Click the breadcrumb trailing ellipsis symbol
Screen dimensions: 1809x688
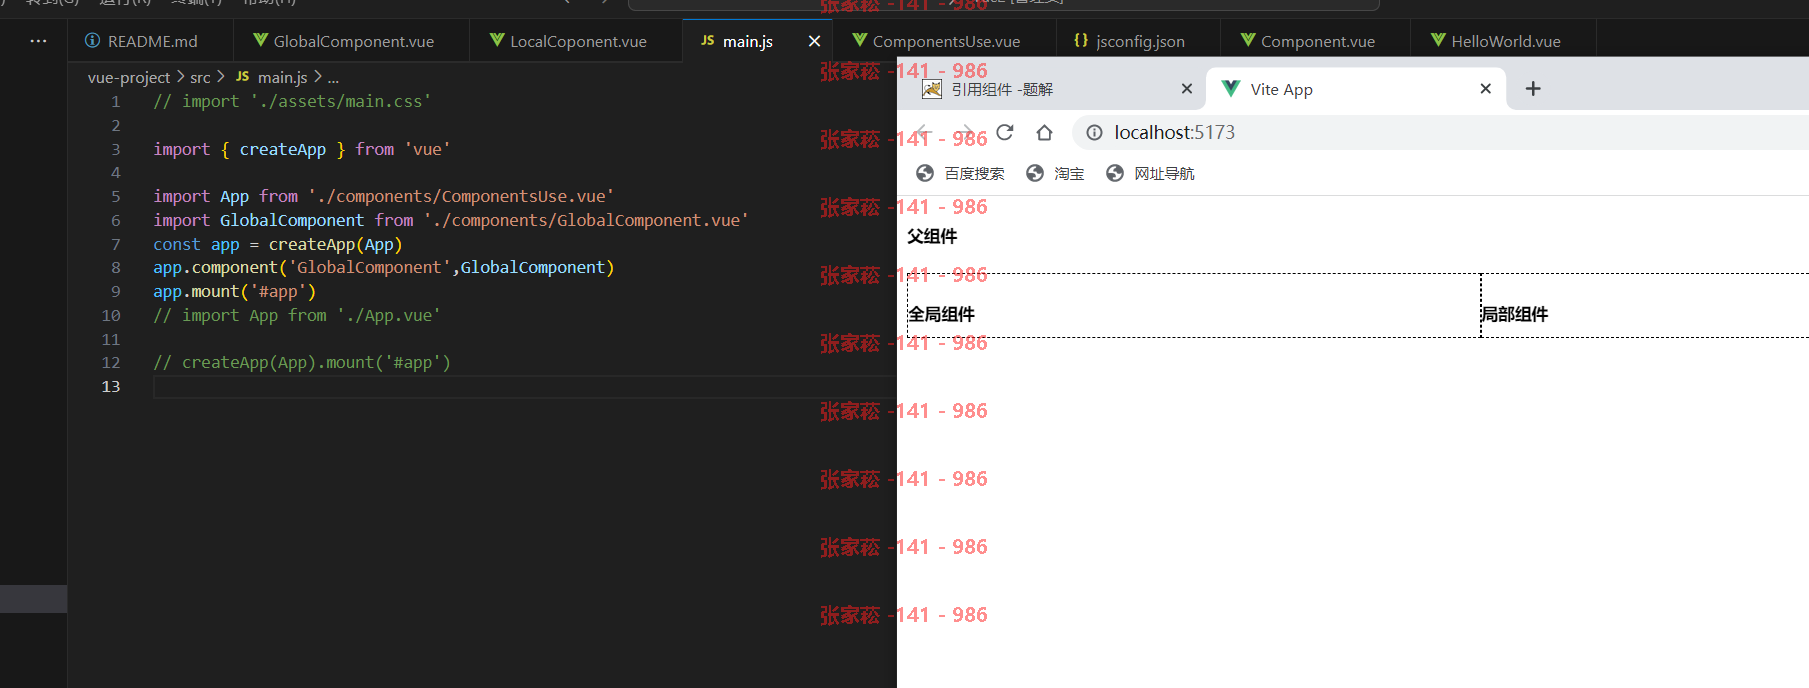pos(333,78)
